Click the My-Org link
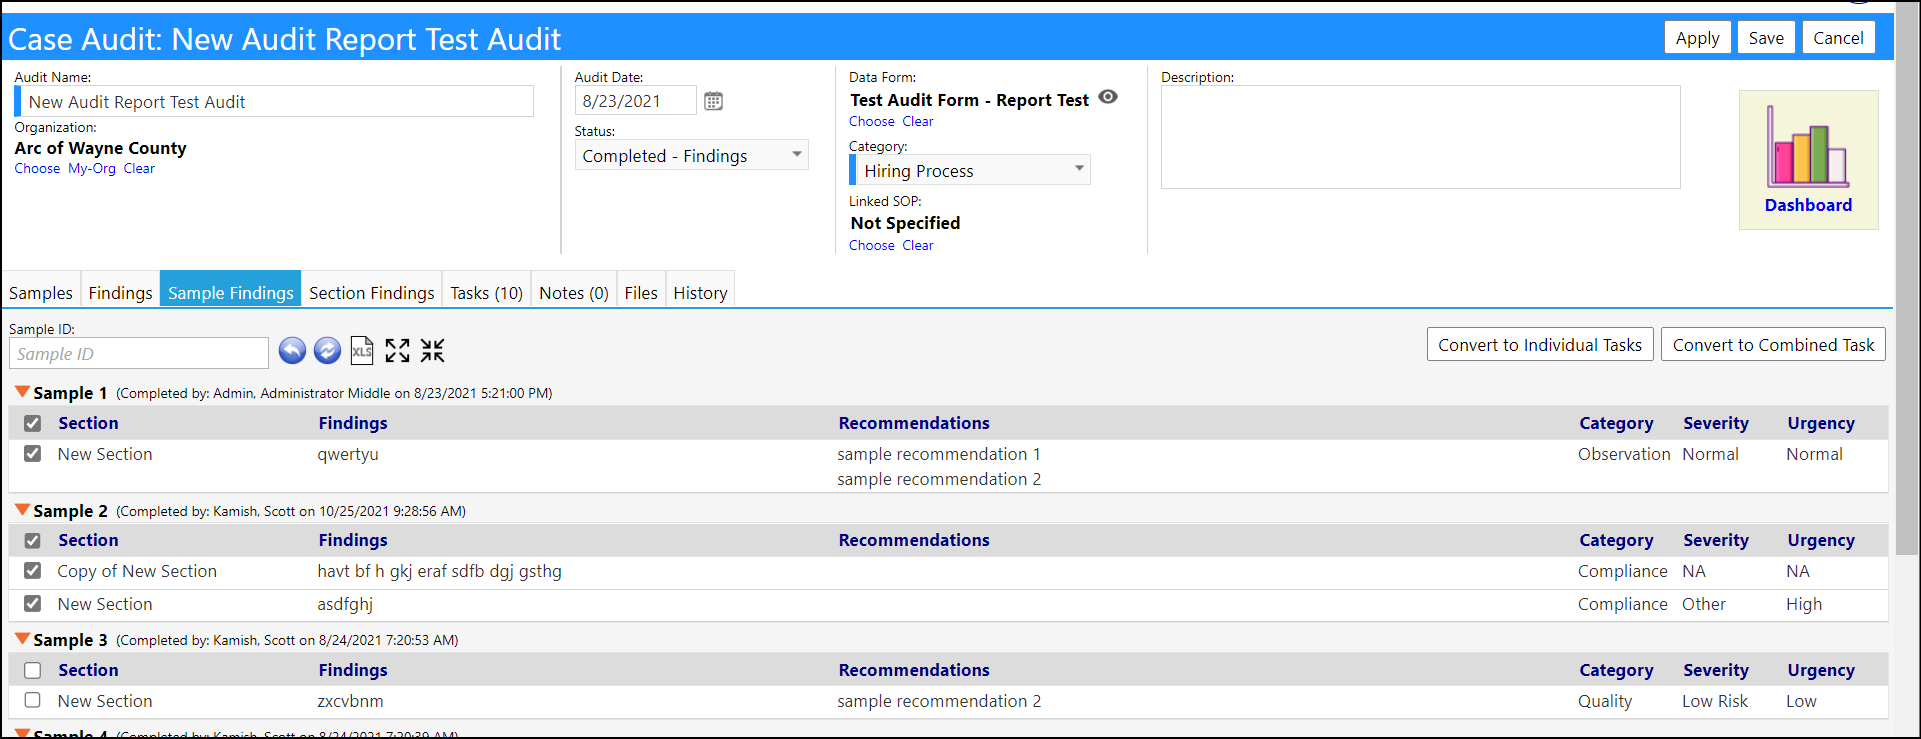 92,169
